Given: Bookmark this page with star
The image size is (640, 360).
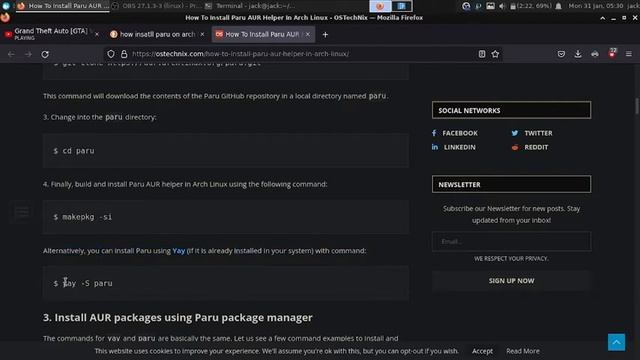Looking at the screenshot, I should coord(495,54).
